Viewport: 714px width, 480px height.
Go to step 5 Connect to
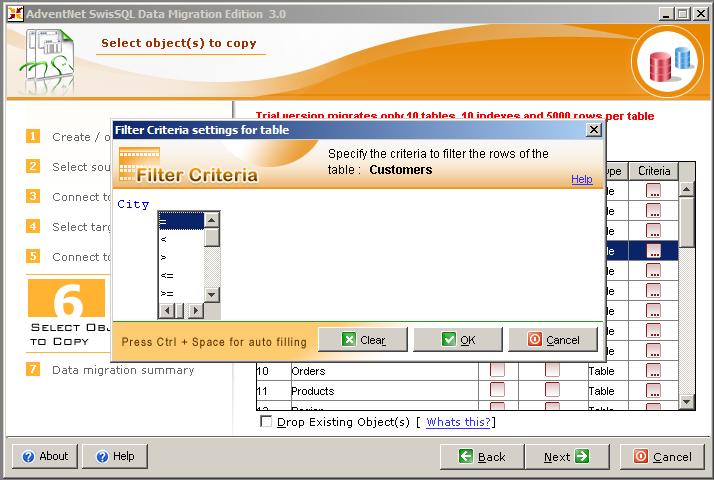point(68,257)
